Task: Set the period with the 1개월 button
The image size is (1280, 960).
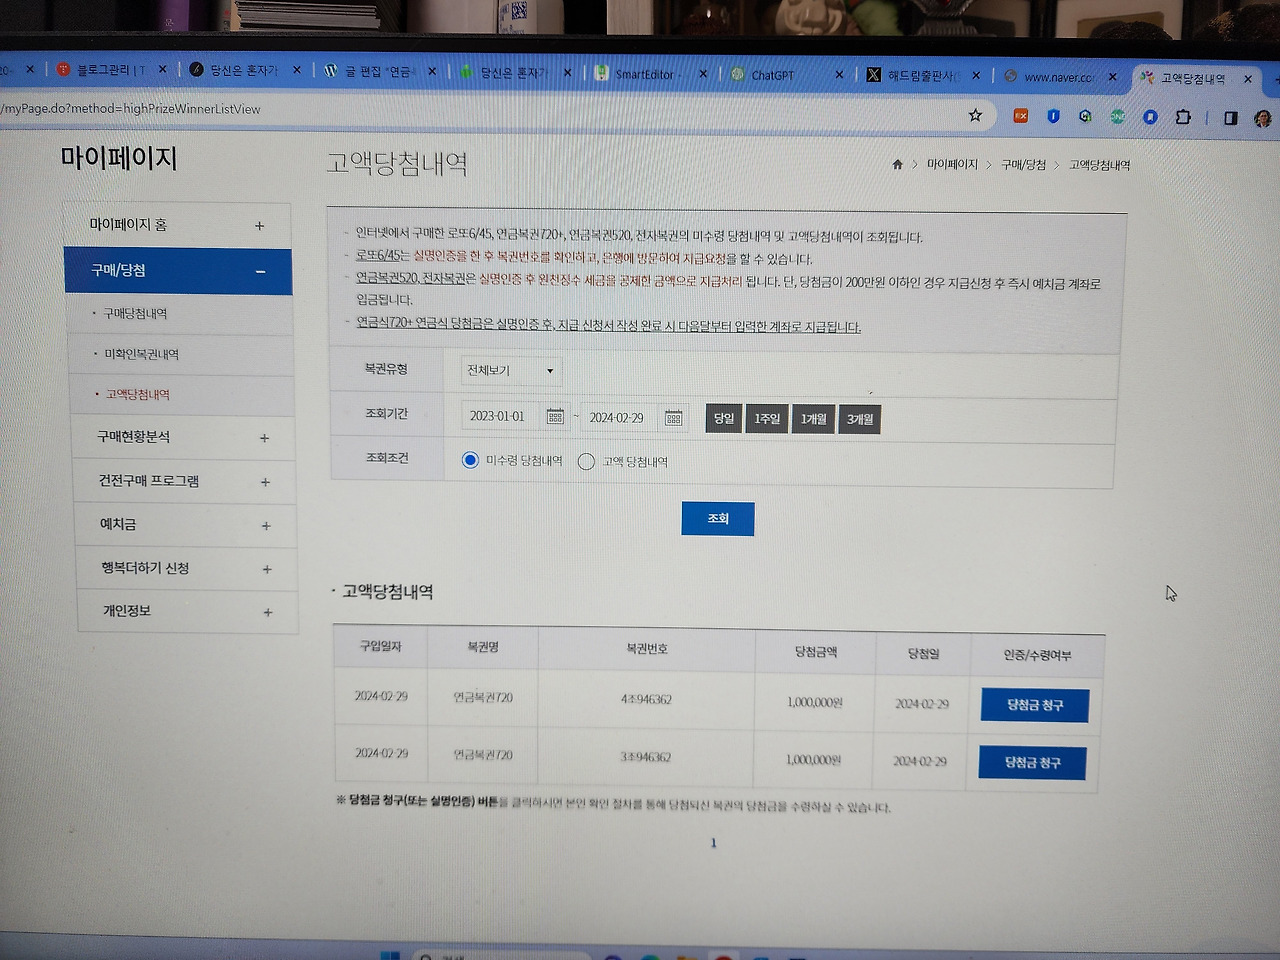Action: 813,419
